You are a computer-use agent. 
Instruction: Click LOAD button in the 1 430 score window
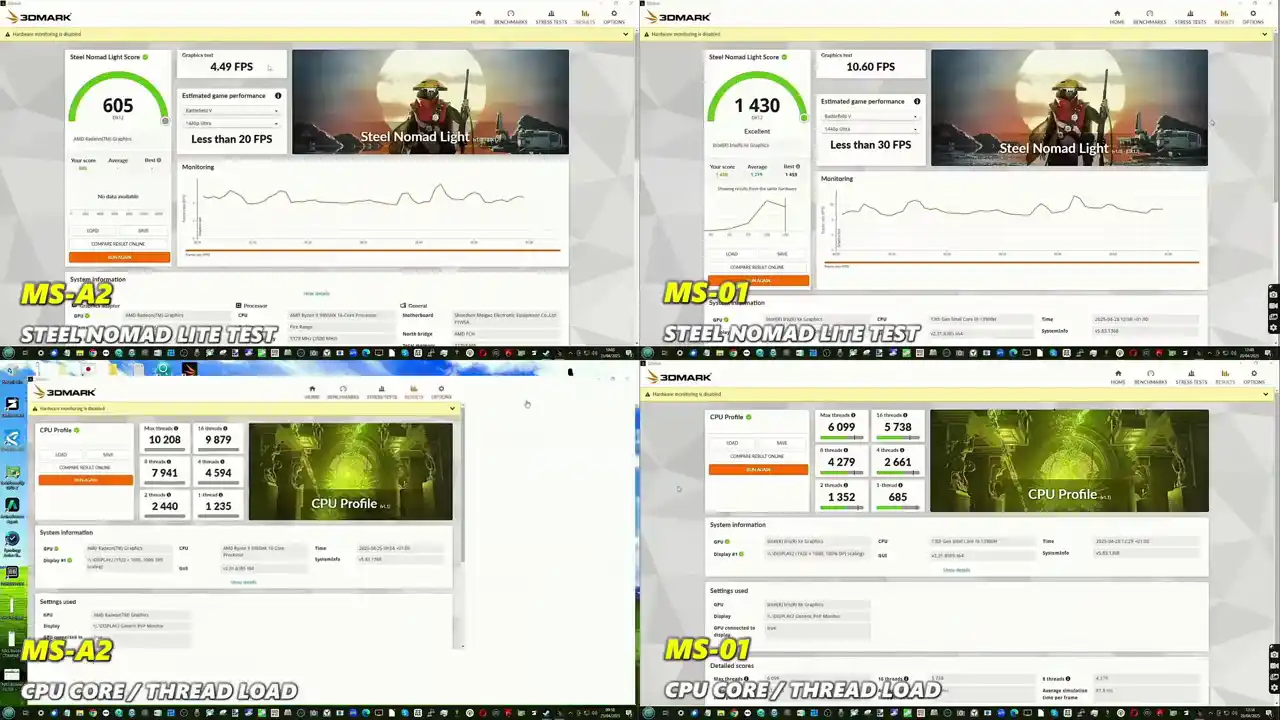click(732, 254)
